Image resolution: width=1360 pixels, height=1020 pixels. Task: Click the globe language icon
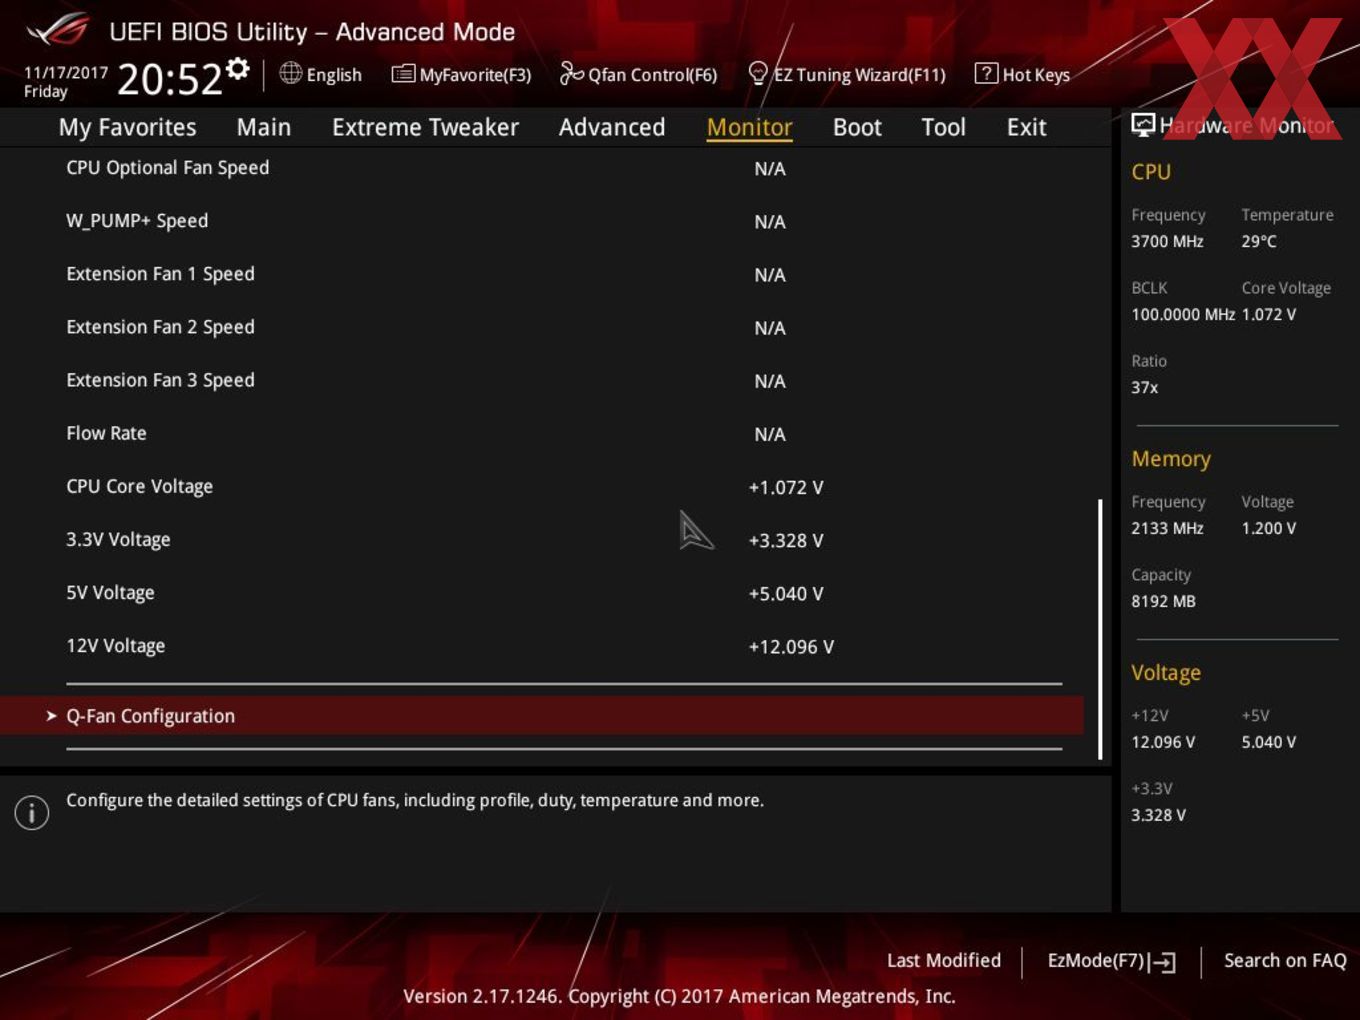[x=290, y=73]
